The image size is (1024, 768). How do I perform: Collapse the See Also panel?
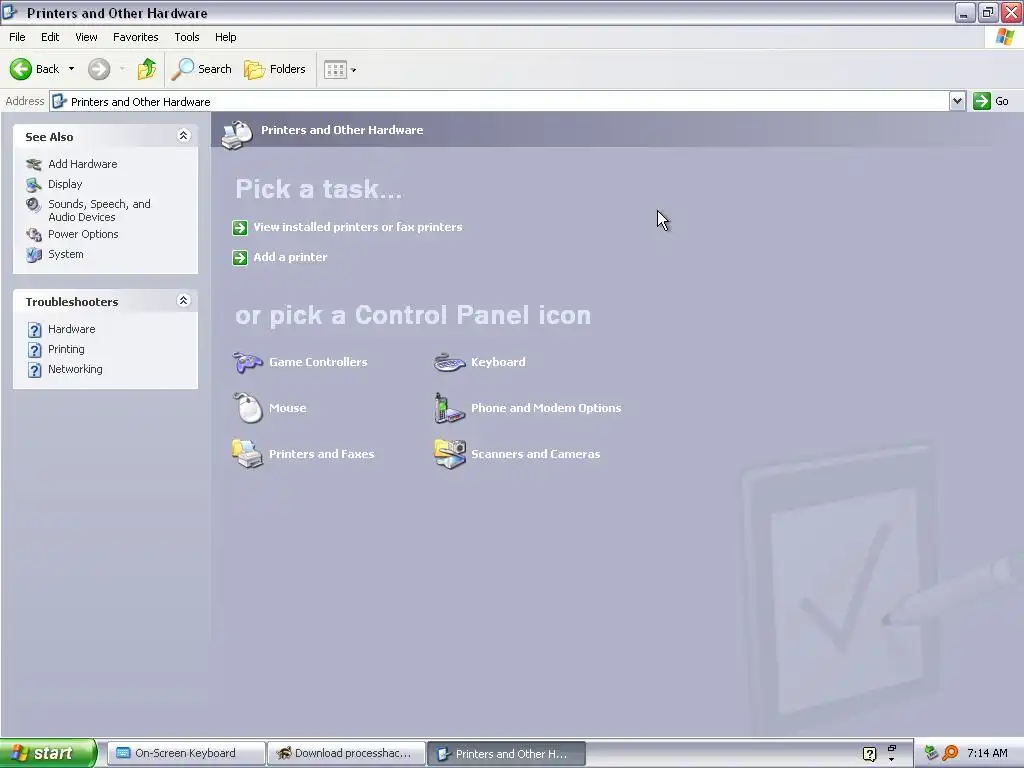184,136
